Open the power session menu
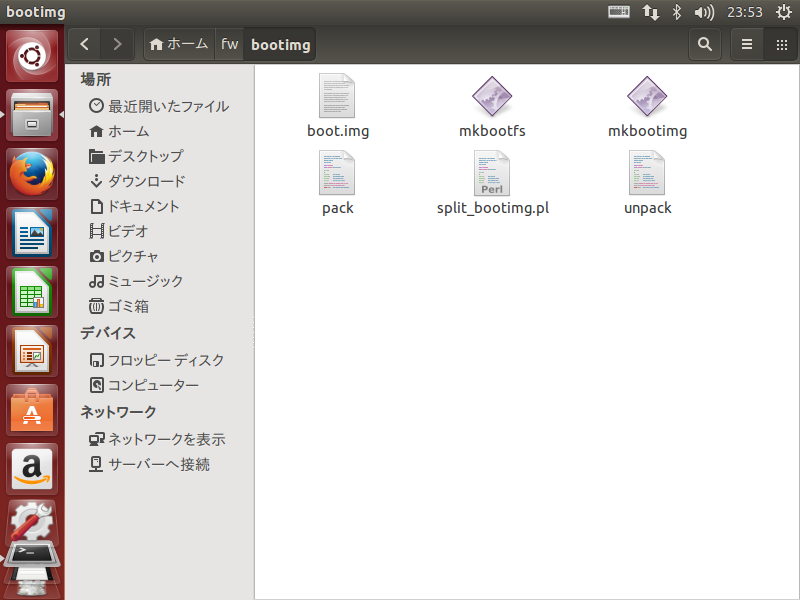Image resolution: width=800 pixels, height=600 pixels. coord(784,12)
